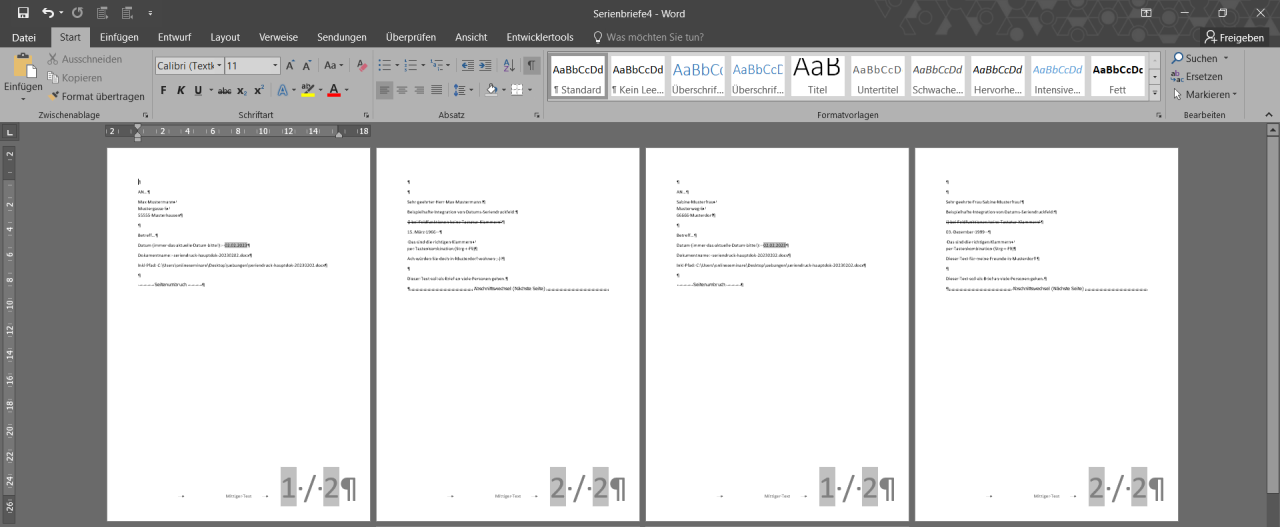
Task: Click the borders icon in Absatz group
Action: click(x=516, y=90)
